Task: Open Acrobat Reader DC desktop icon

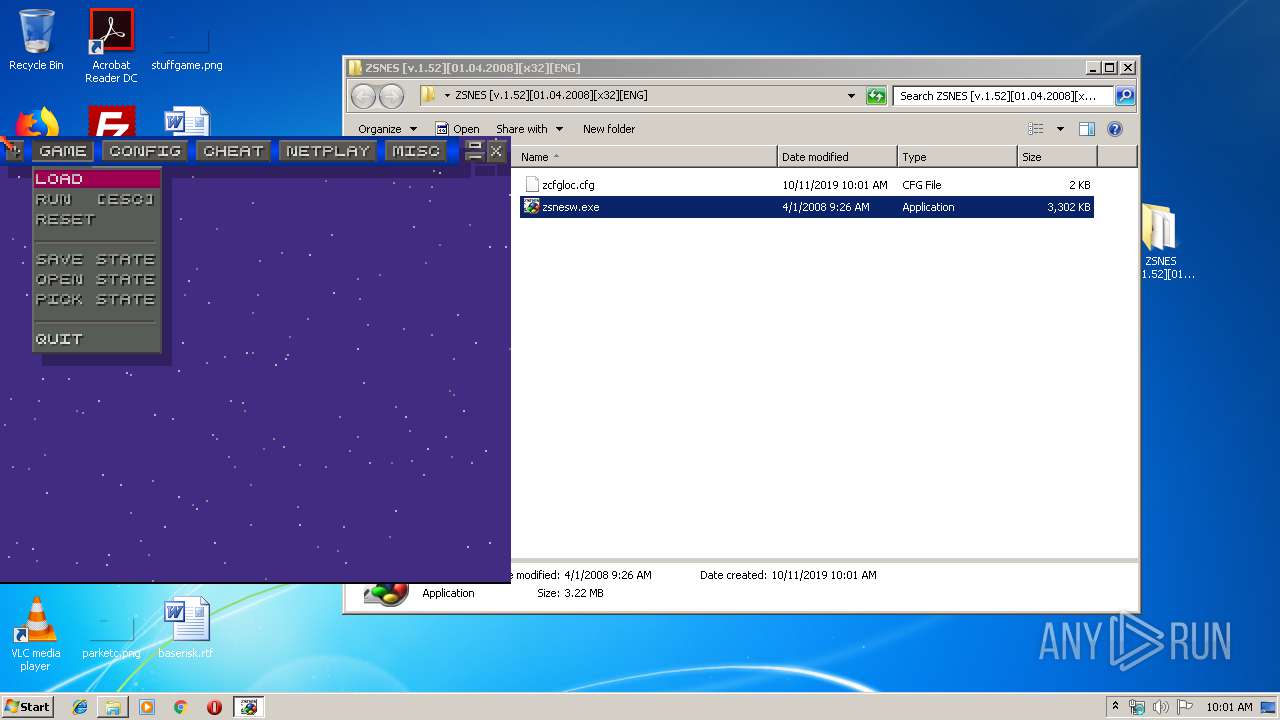Action: [111, 46]
